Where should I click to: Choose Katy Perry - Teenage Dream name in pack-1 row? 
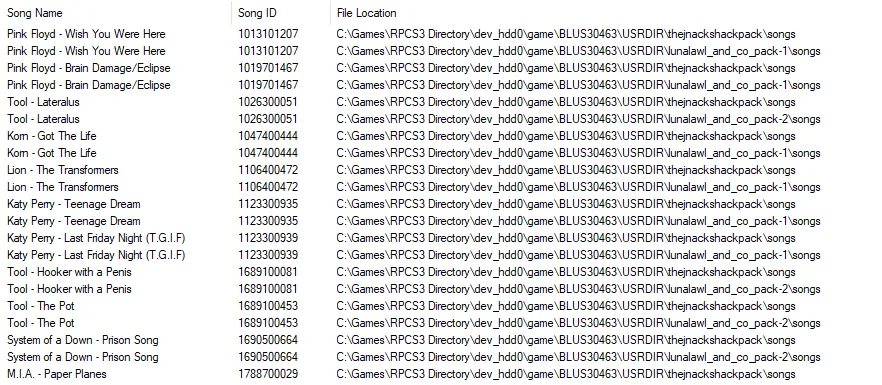pyautogui.click(x=74, y=221)
